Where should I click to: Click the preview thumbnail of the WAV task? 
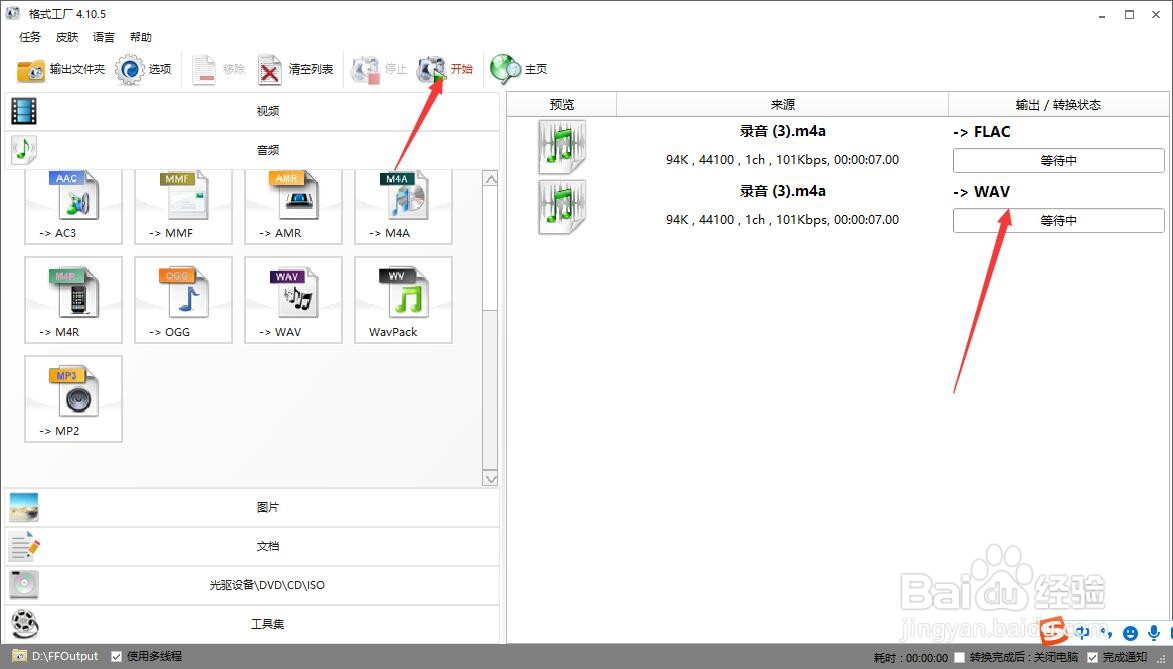pyautogui.click(x=562, y=207)
